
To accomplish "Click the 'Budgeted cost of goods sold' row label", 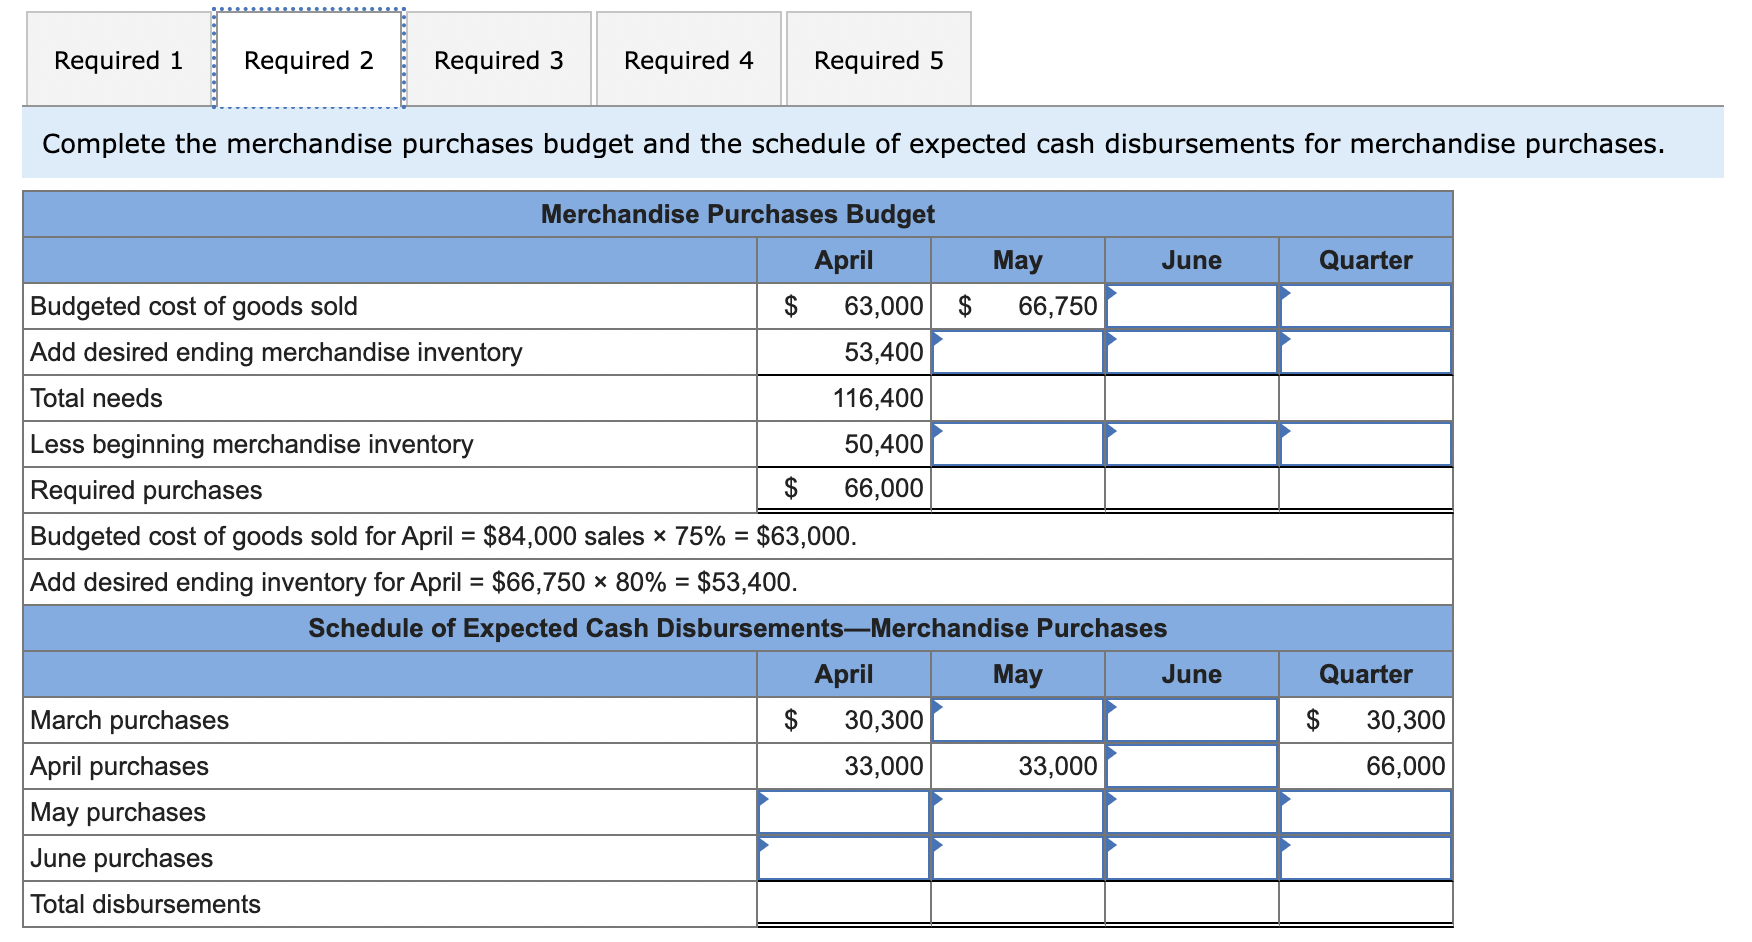I will click(x=194, y=306).
